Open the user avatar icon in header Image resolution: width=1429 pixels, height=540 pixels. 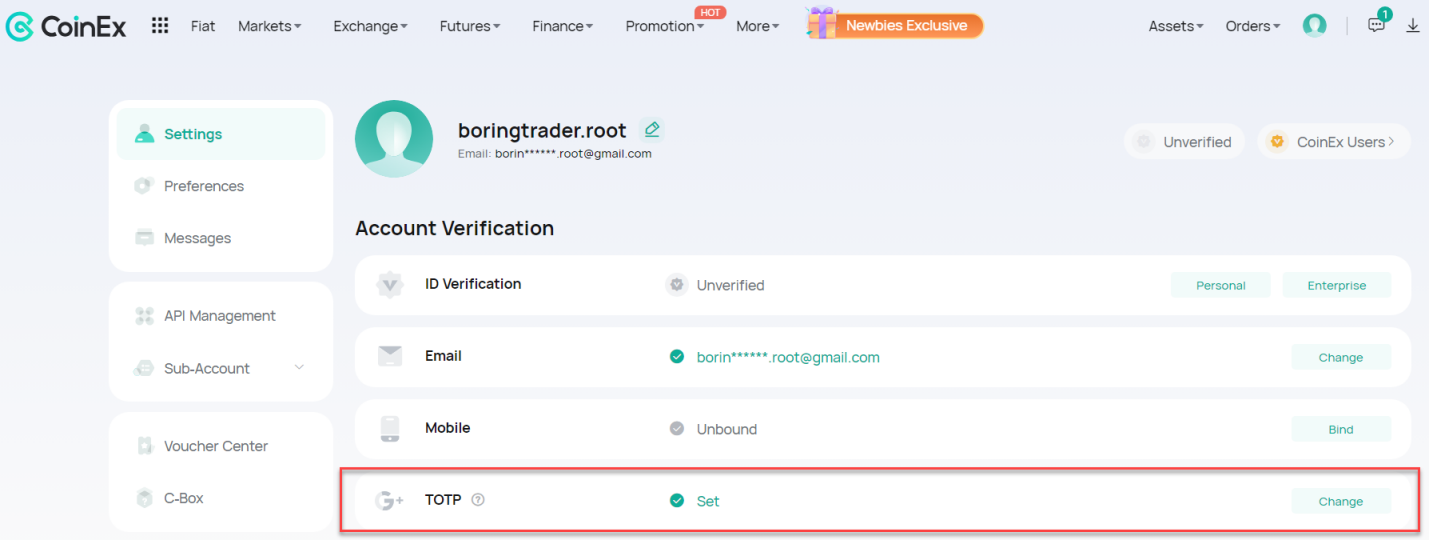[1315, 26]
